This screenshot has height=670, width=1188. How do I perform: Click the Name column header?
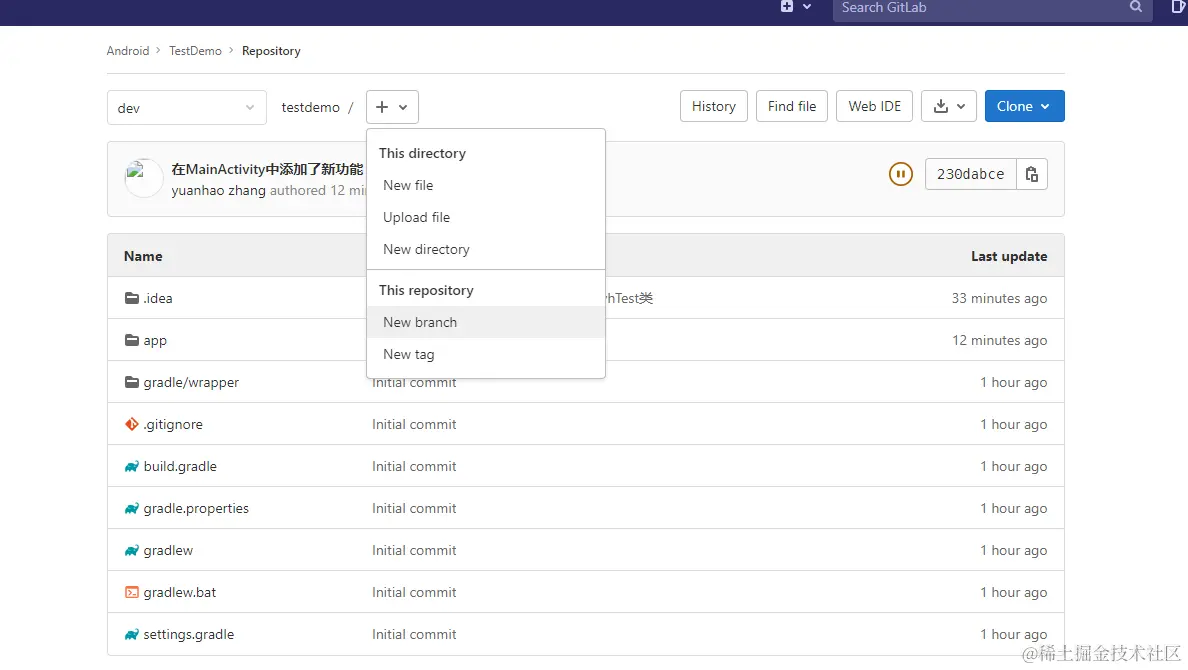pos(143,256)
